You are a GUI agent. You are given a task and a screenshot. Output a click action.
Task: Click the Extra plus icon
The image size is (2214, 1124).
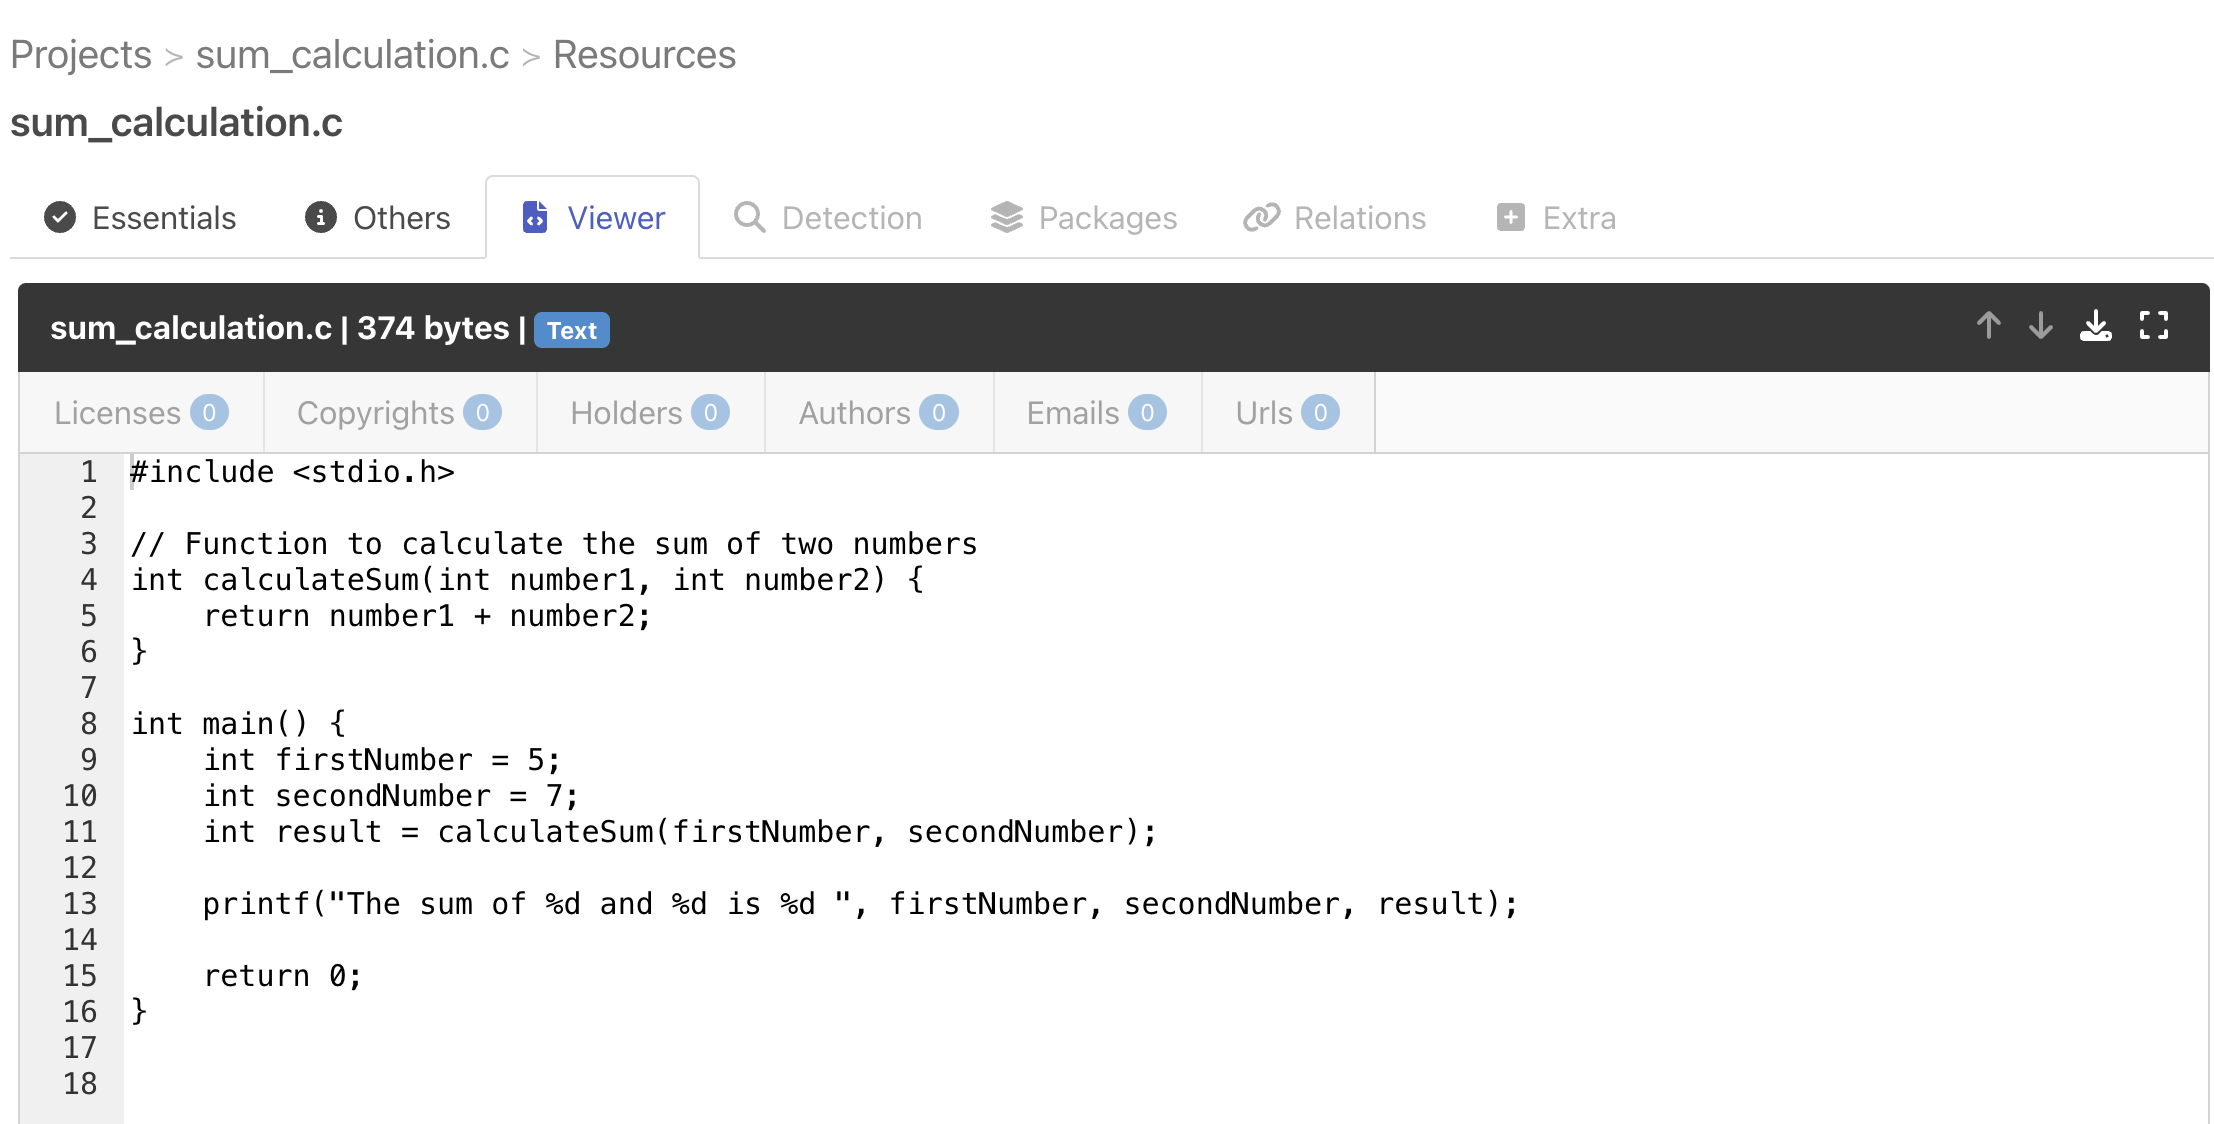1511,217
